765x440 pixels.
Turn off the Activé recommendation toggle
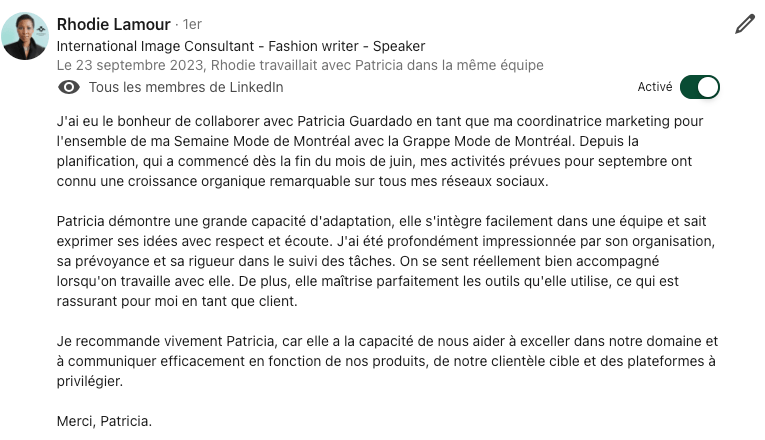click(699, 87)
